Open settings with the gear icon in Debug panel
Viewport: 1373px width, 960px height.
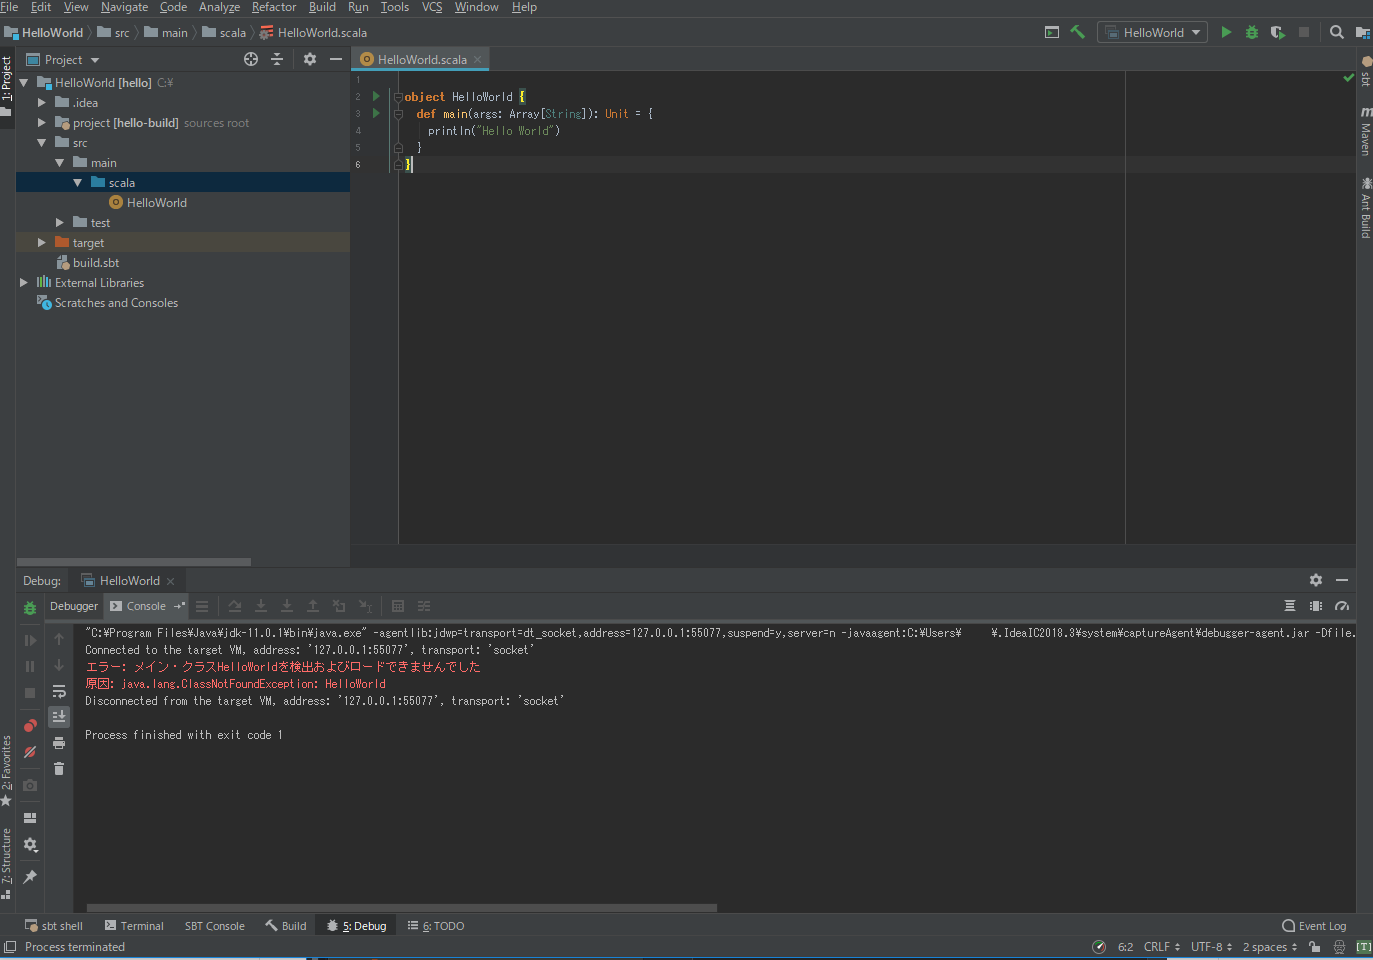pyautogui.click(x=1315, y=580)
